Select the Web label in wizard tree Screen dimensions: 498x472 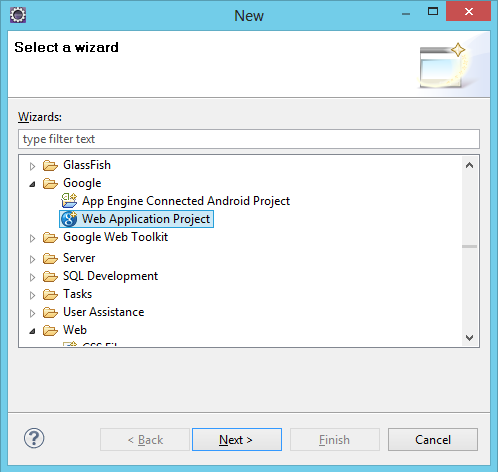click(75, 330)
